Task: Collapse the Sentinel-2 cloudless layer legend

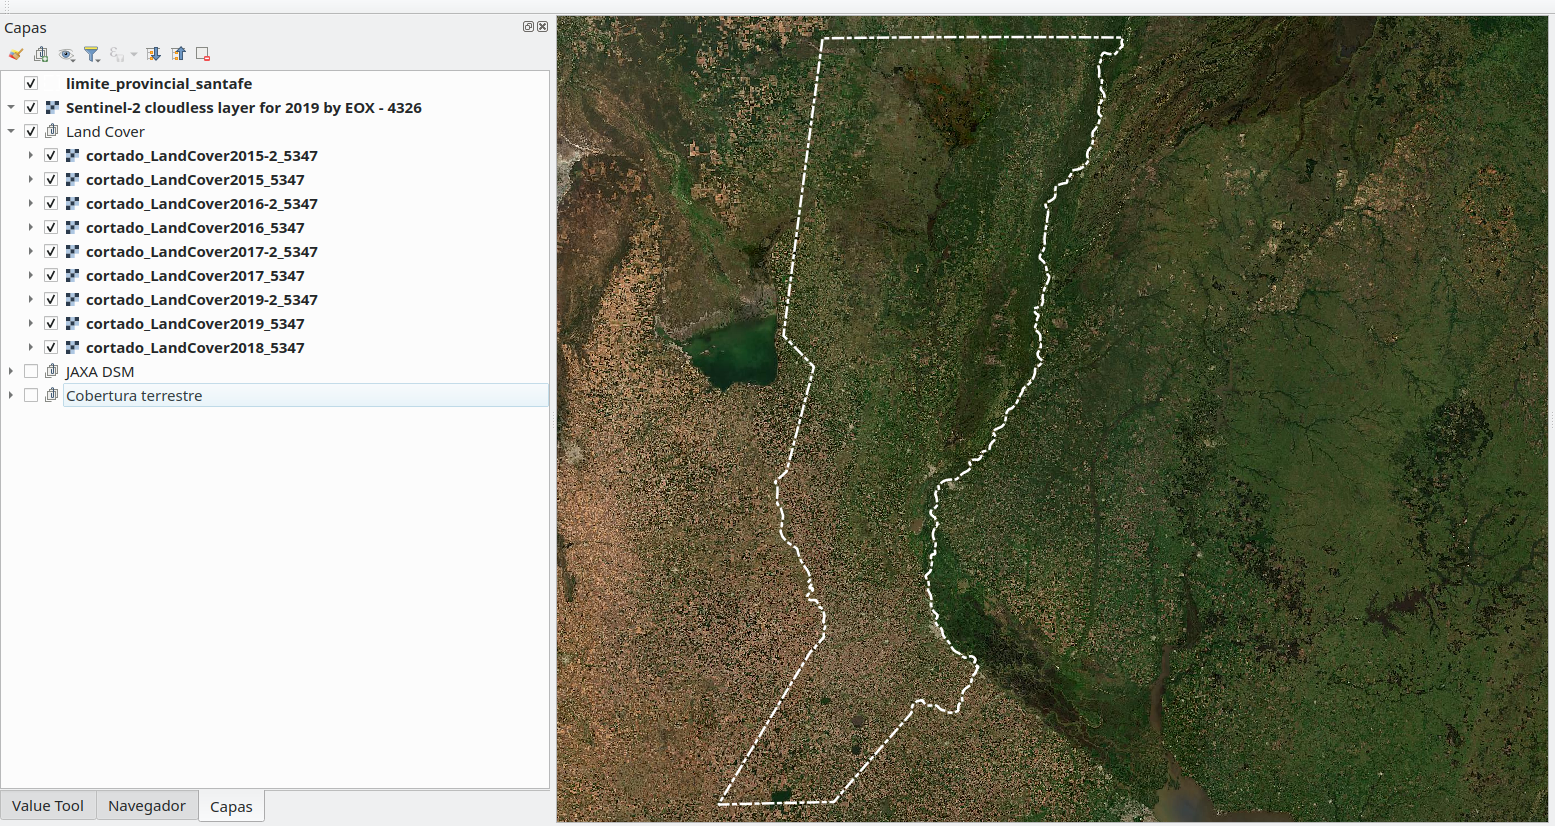Action: pos(11,108)
